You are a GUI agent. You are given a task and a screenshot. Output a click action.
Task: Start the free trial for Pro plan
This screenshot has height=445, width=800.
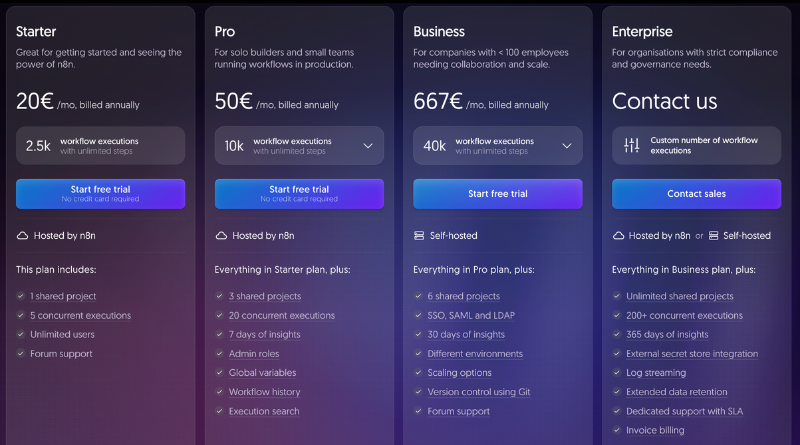(x=299, y=193)
